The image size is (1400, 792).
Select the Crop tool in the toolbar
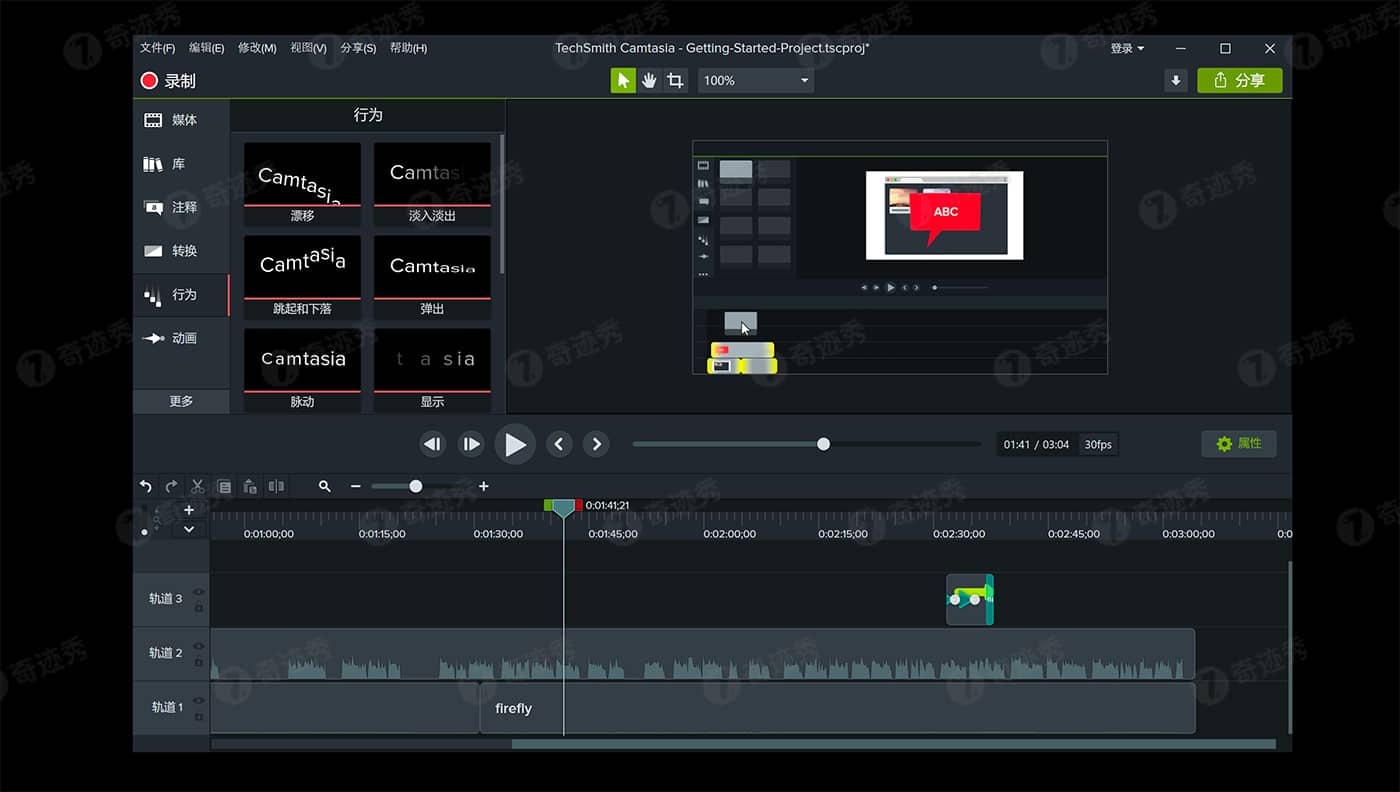click(x=675, y=80)
